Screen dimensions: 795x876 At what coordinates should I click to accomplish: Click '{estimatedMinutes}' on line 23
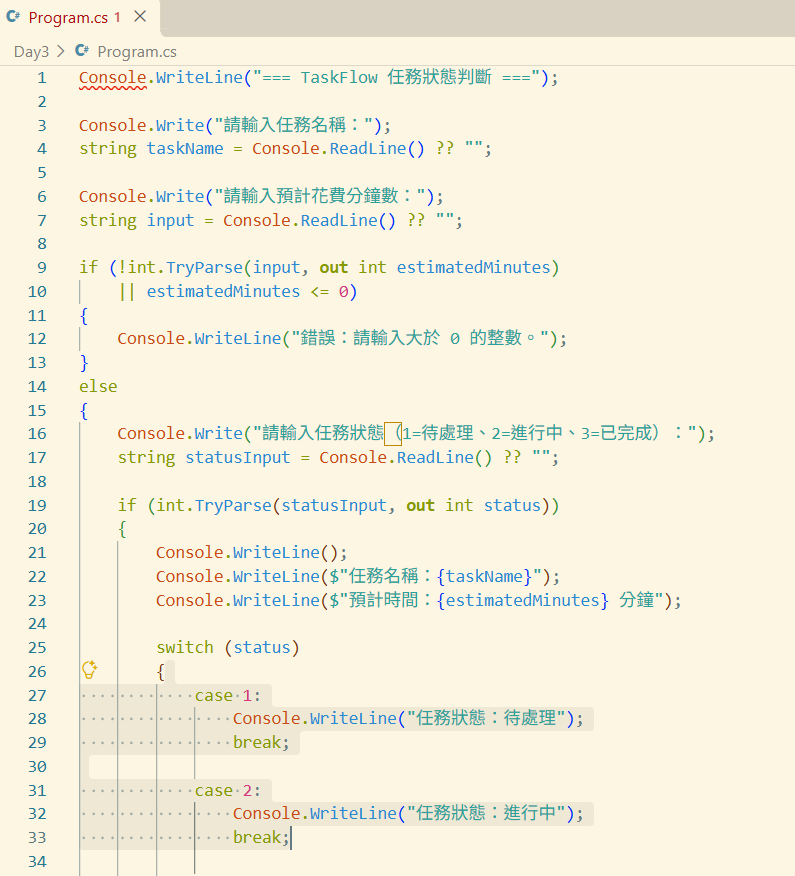click(x=522, y=601)
